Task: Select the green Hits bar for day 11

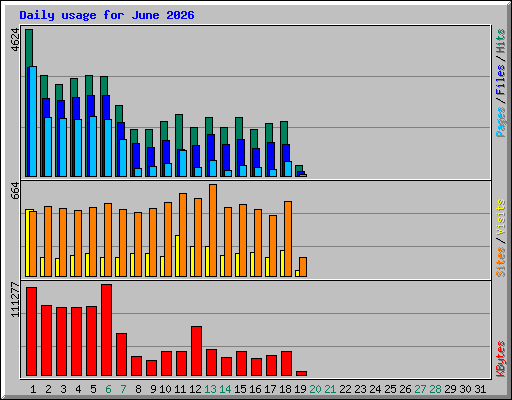Action: [179, 132]
